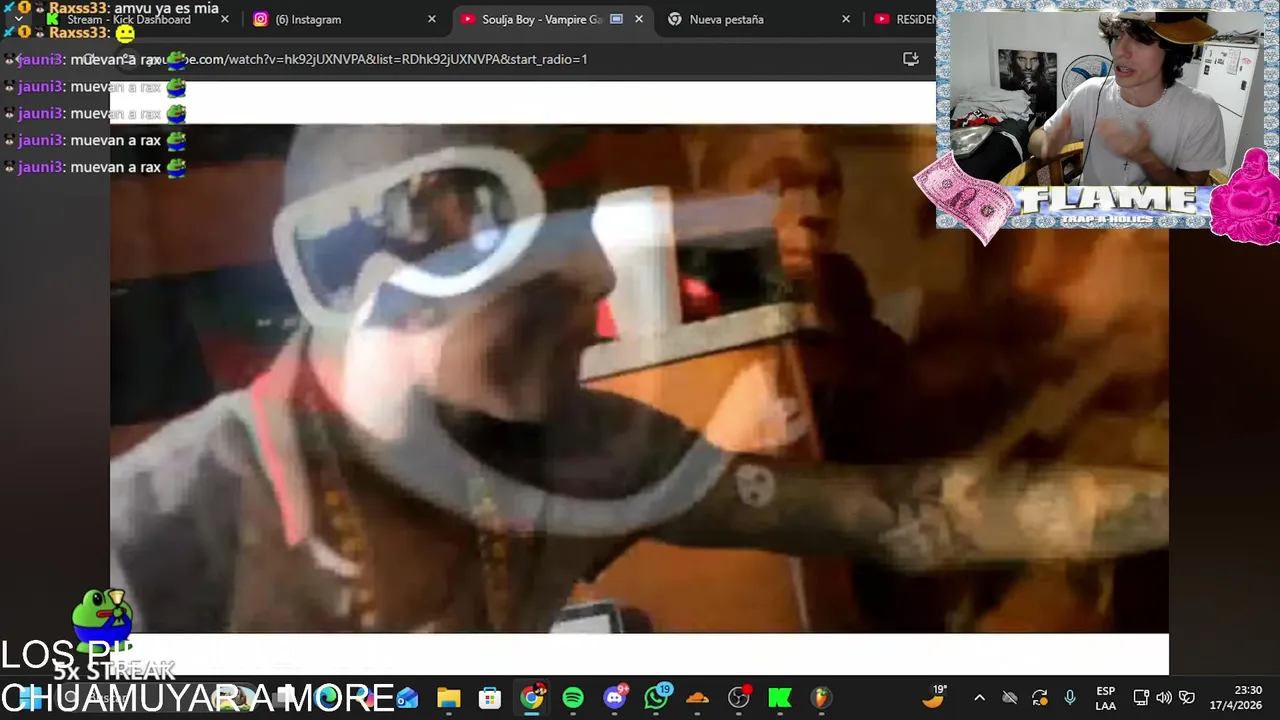The image size is (1280, 720).
Task: Click media indicator icon on Soulja Boy tab
Action: 616,19
